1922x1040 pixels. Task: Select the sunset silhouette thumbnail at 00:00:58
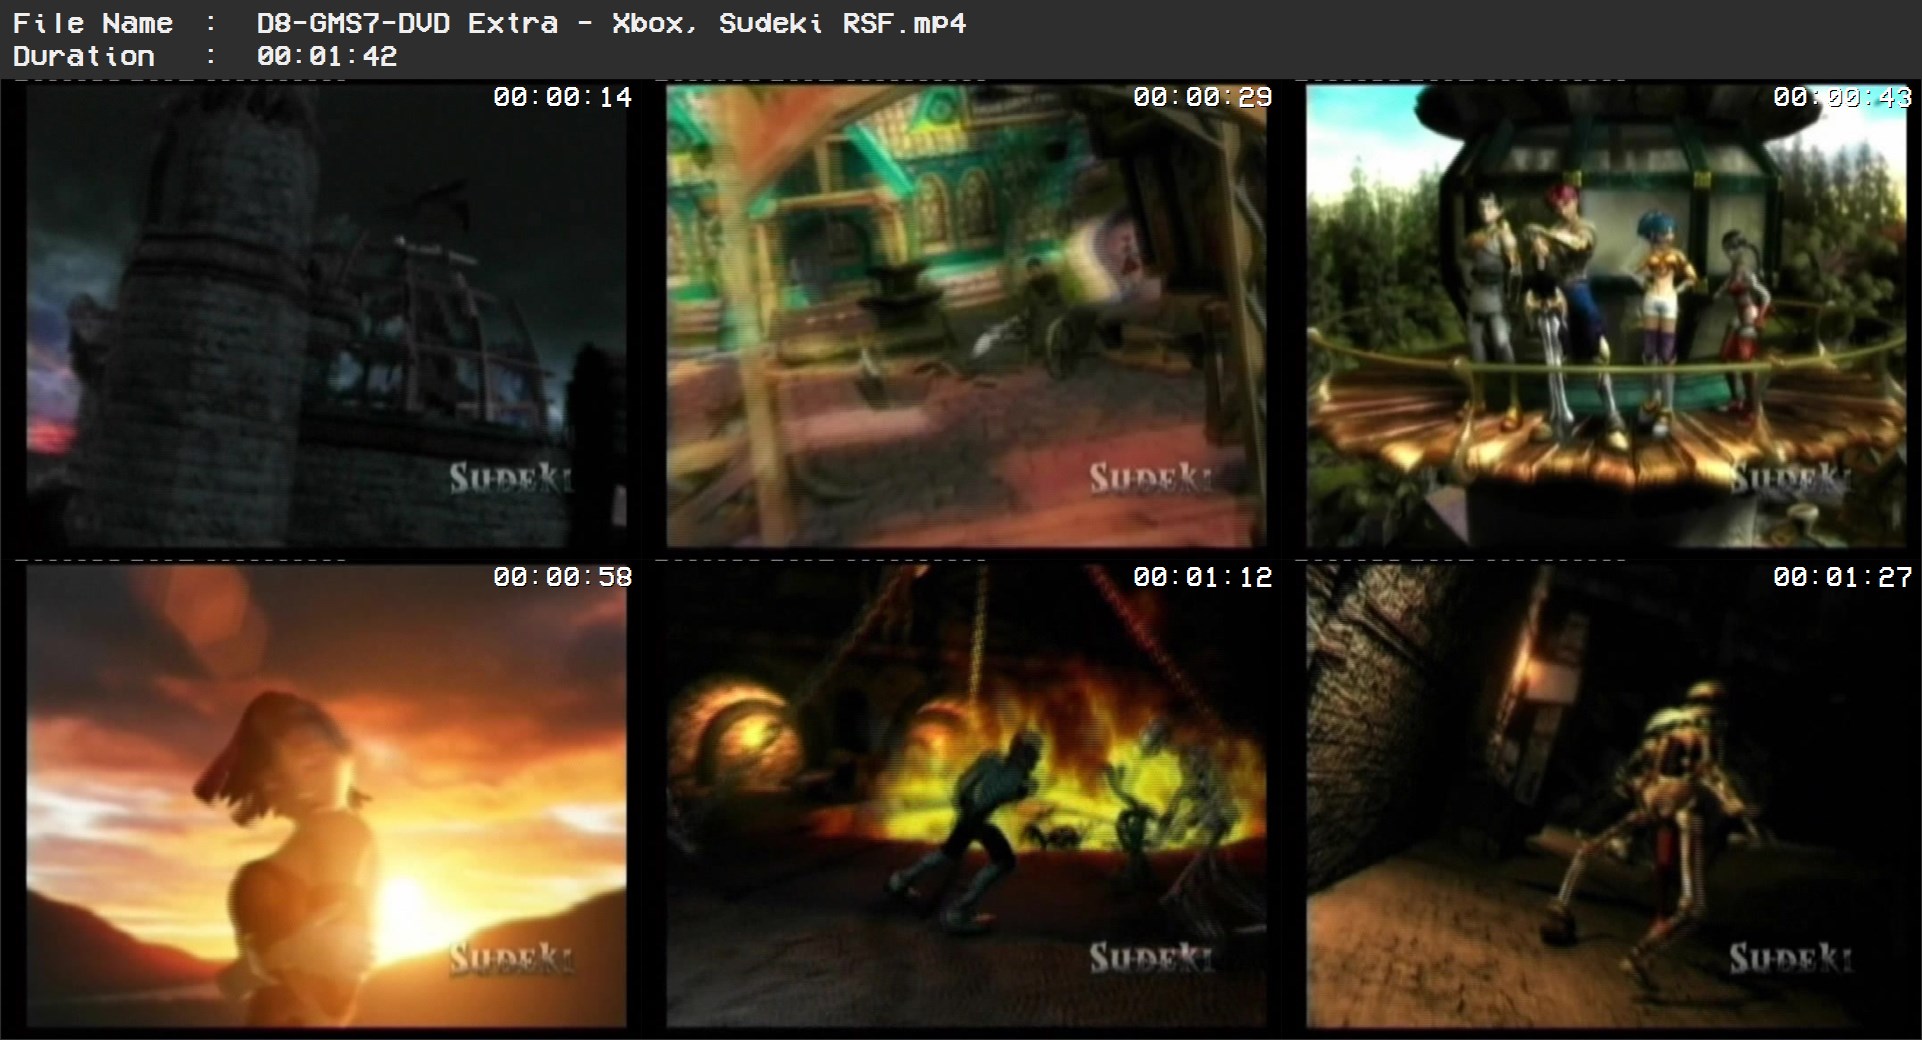click(325, 795)
